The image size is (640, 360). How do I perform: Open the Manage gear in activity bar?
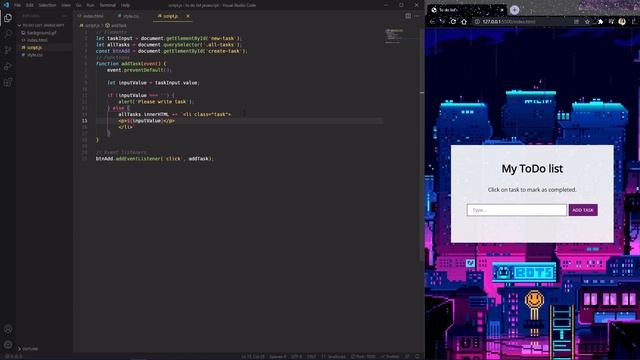click(8, 345)
